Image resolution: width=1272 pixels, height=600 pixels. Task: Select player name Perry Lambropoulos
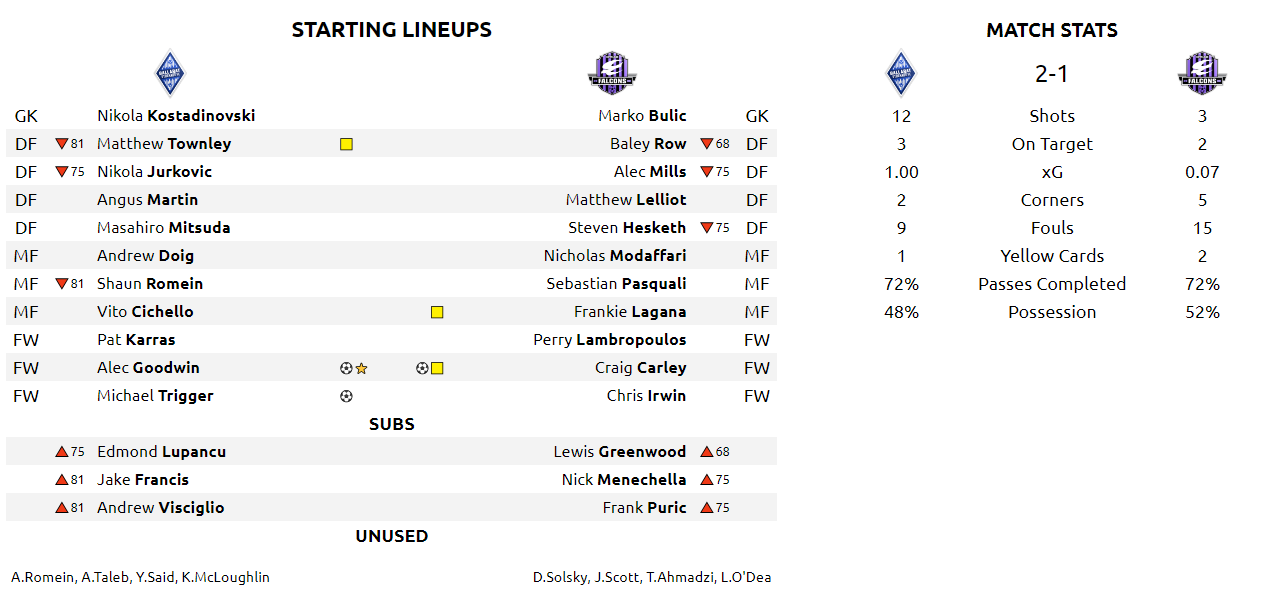(x=610, y=340)
